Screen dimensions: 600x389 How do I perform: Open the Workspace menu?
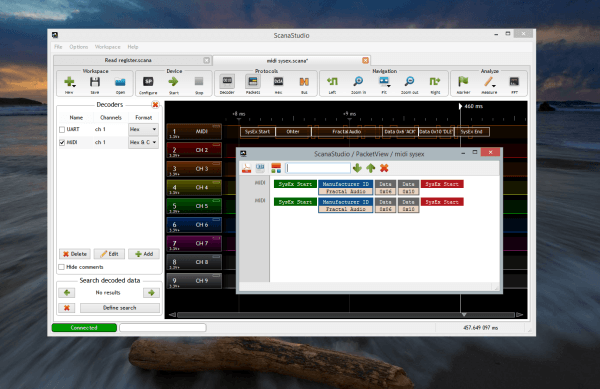coord(108,47)
